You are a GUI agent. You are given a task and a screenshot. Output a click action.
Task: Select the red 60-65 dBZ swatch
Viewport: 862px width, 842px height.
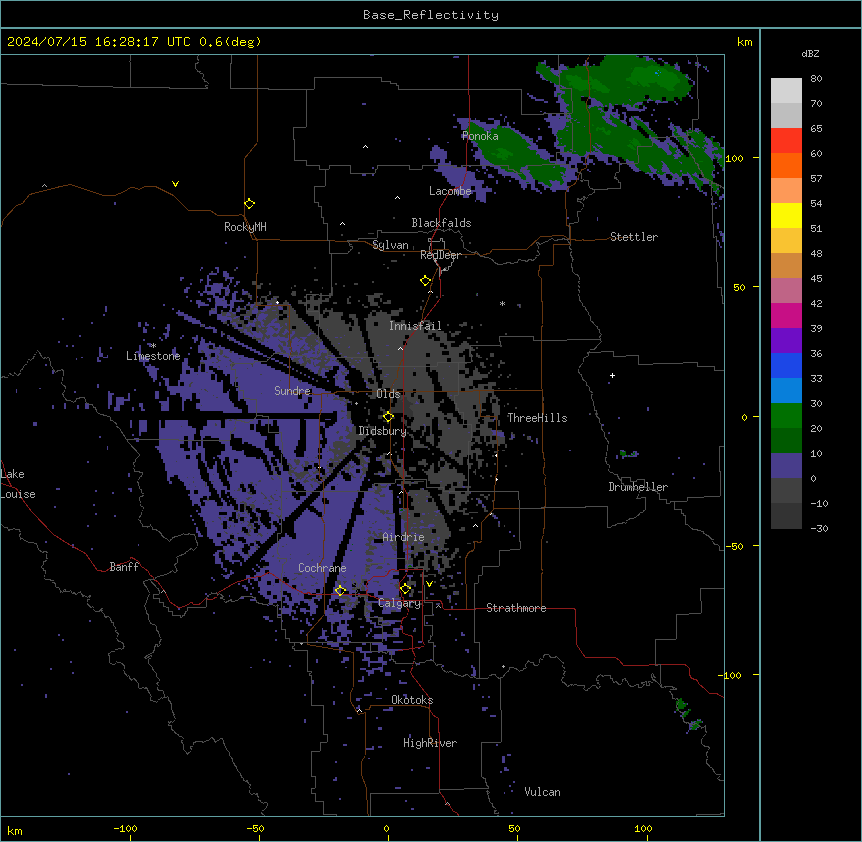point(786,141)
